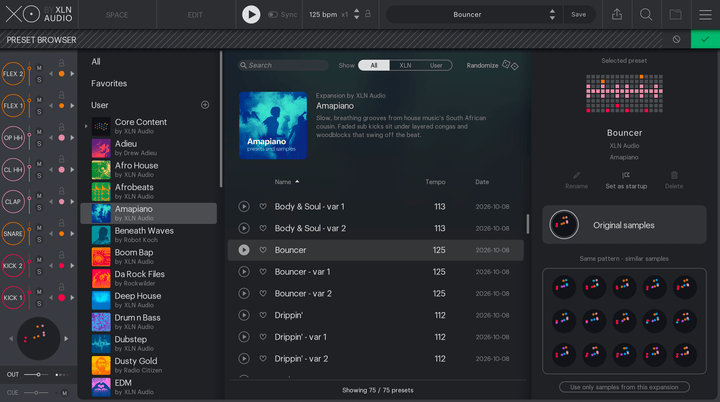Click the previous arrow beside sample space circle

click(11, 339)
